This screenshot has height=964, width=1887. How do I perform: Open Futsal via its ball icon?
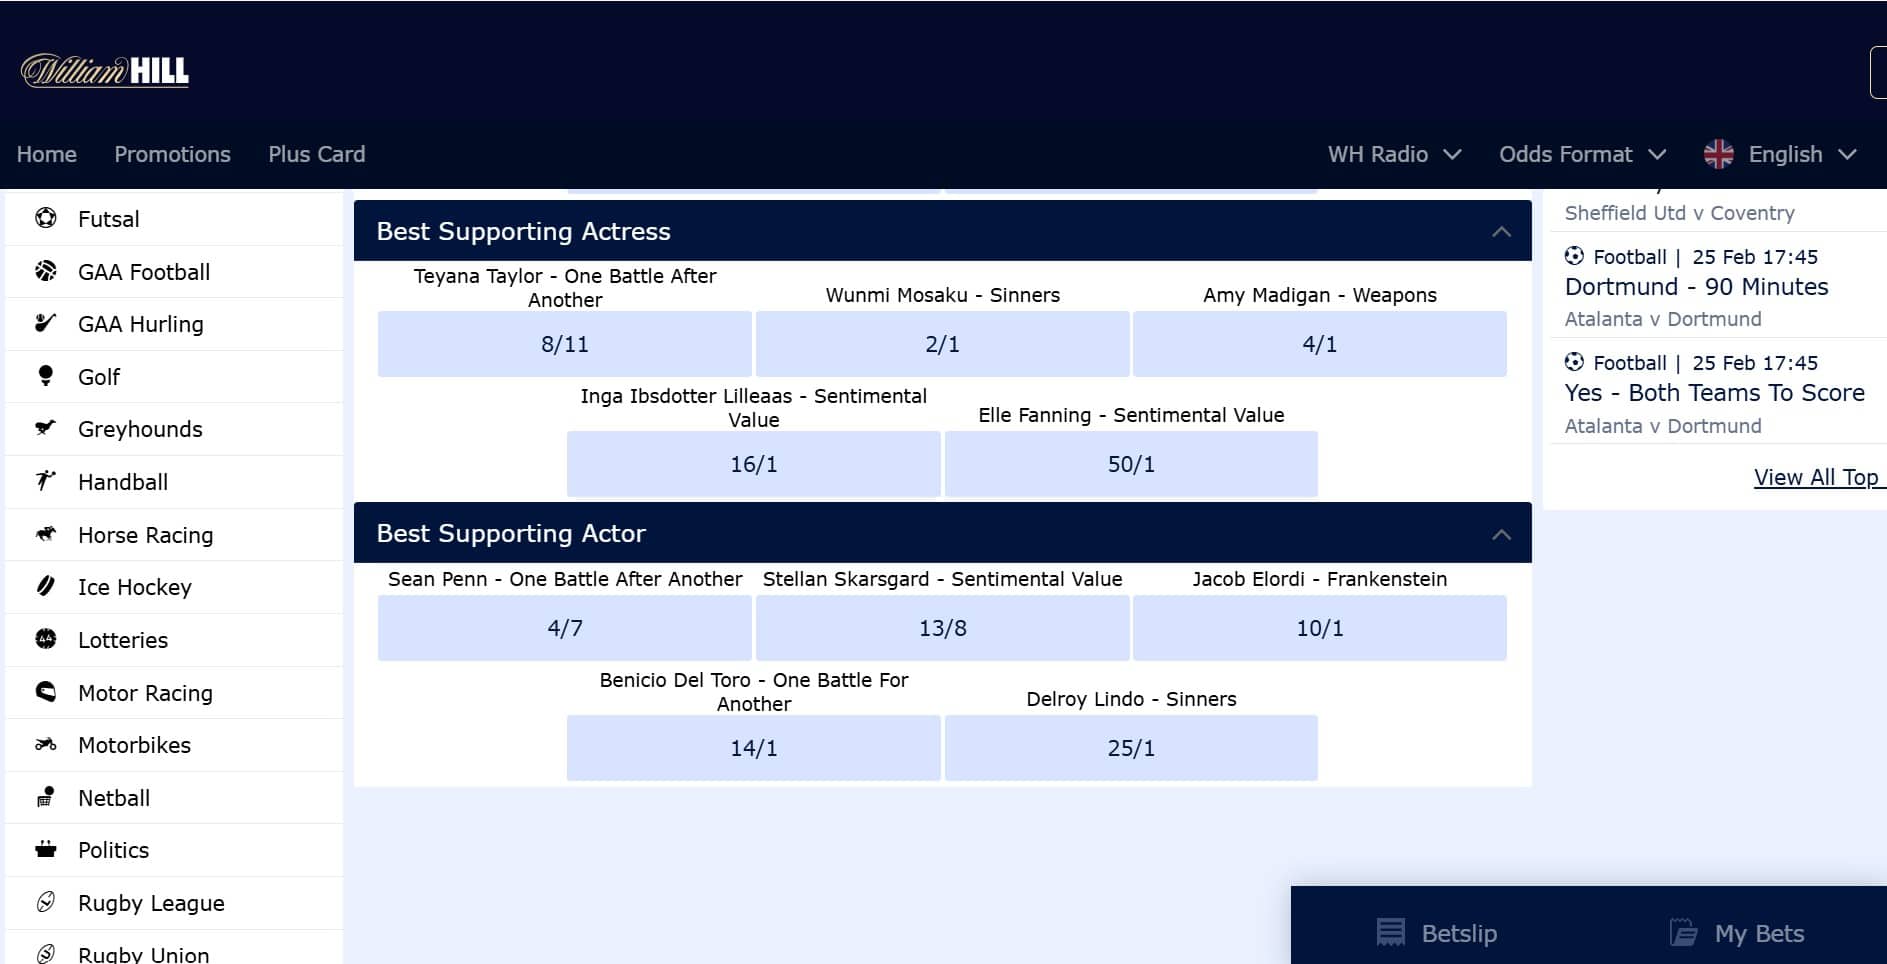(x=46, y=218)
